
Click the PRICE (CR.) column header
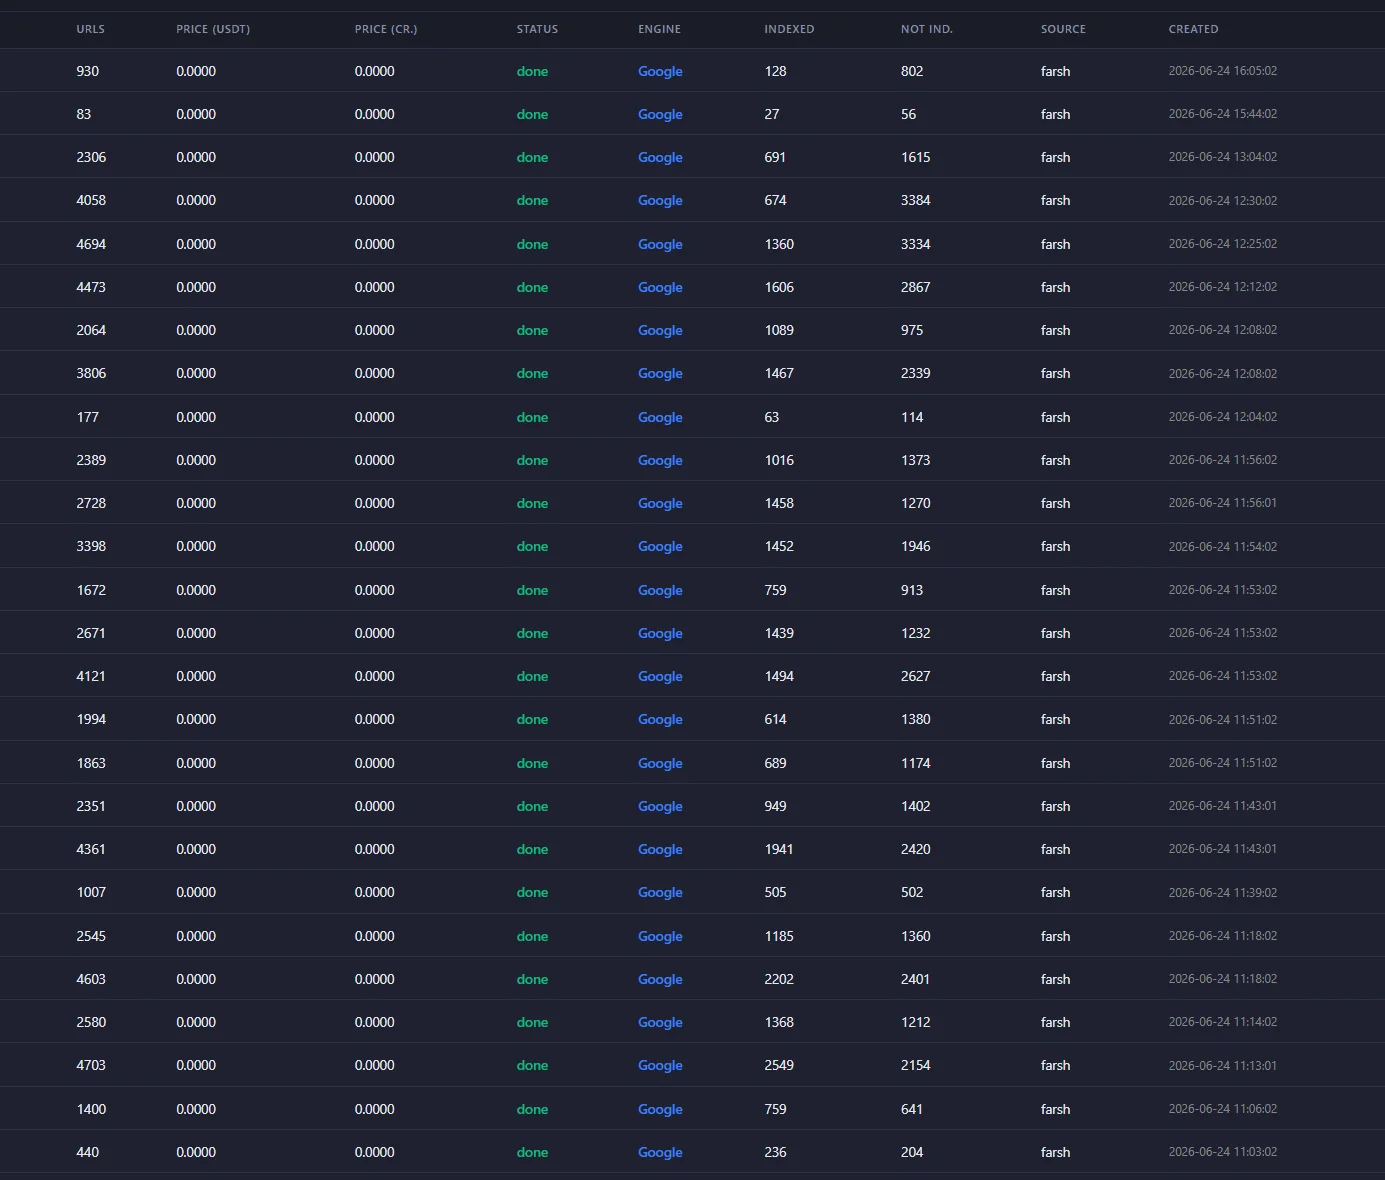click(386, 29)
